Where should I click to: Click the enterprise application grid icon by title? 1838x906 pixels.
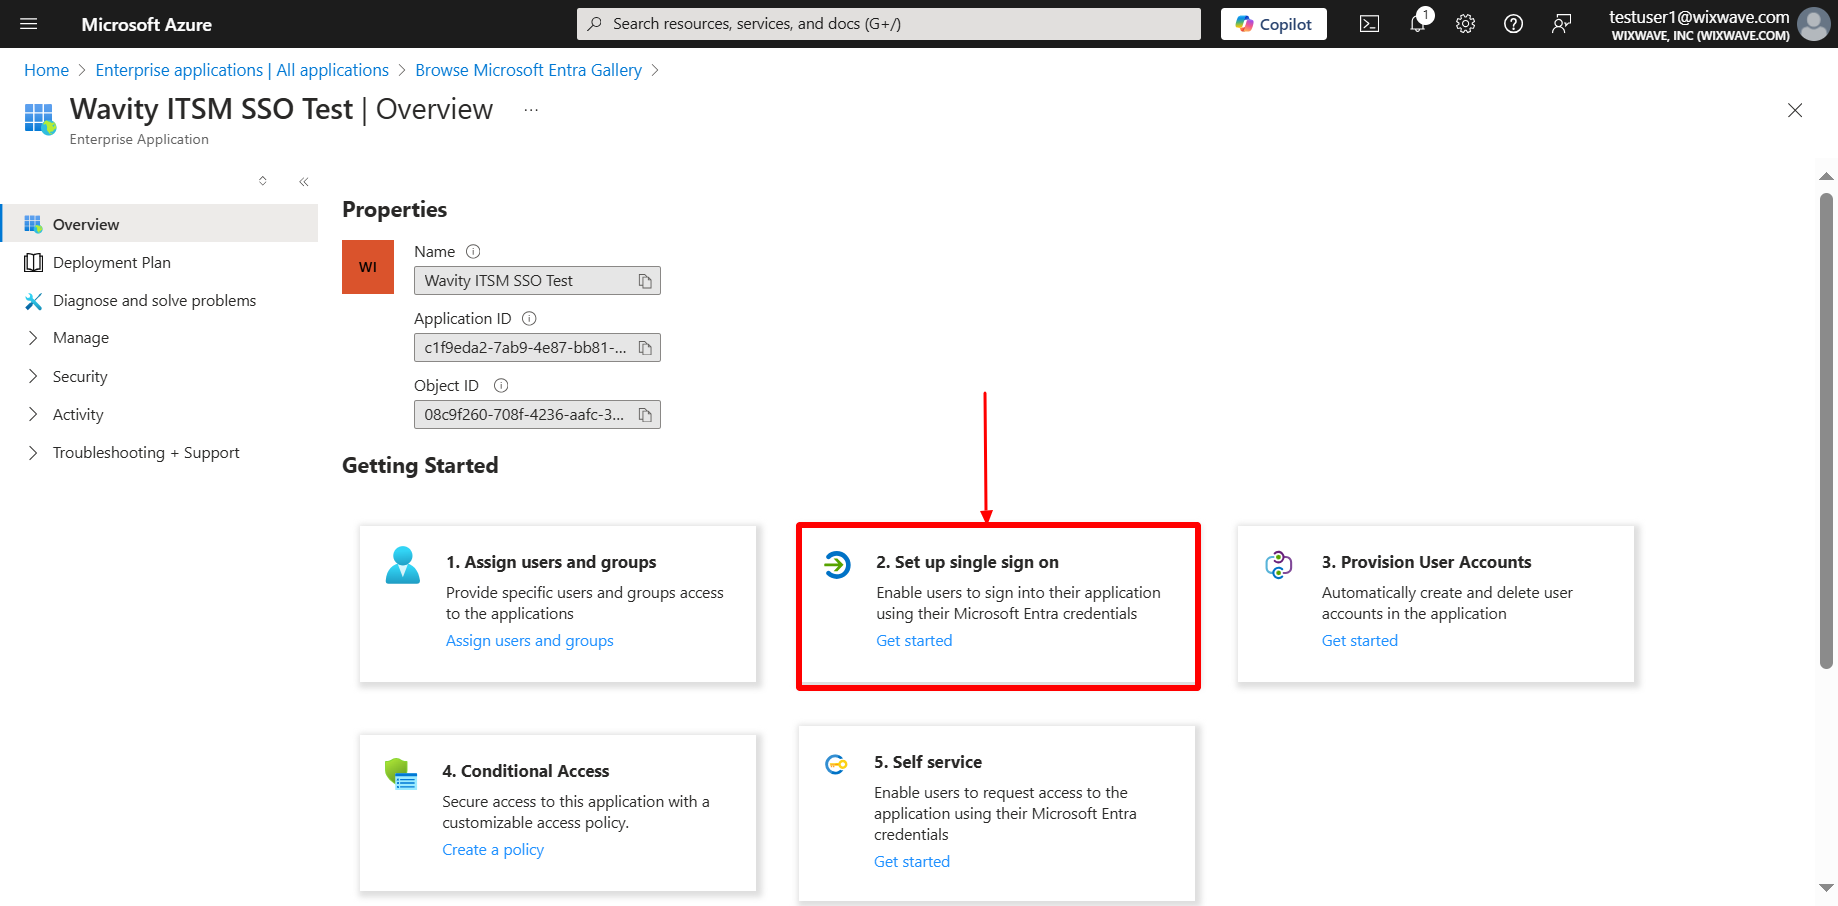(40, 118)
